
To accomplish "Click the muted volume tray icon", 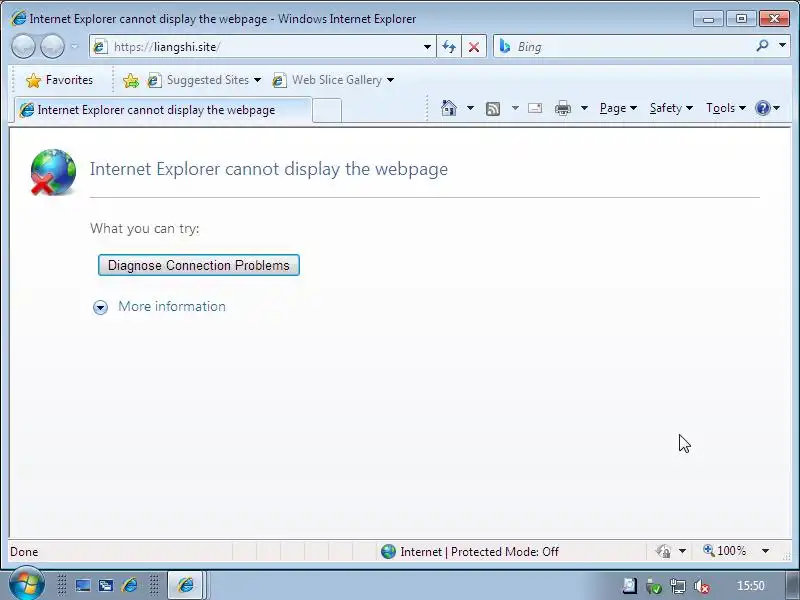I will coord(702,587).
